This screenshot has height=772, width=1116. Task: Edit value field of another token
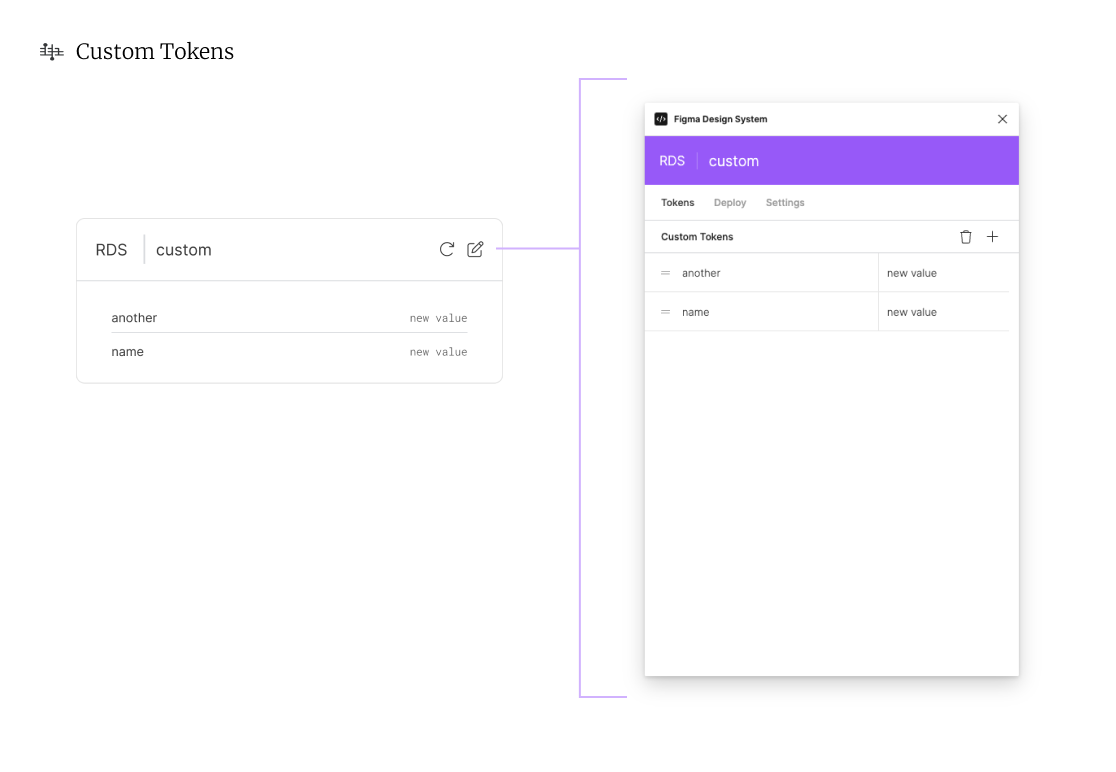click(944, 273)
